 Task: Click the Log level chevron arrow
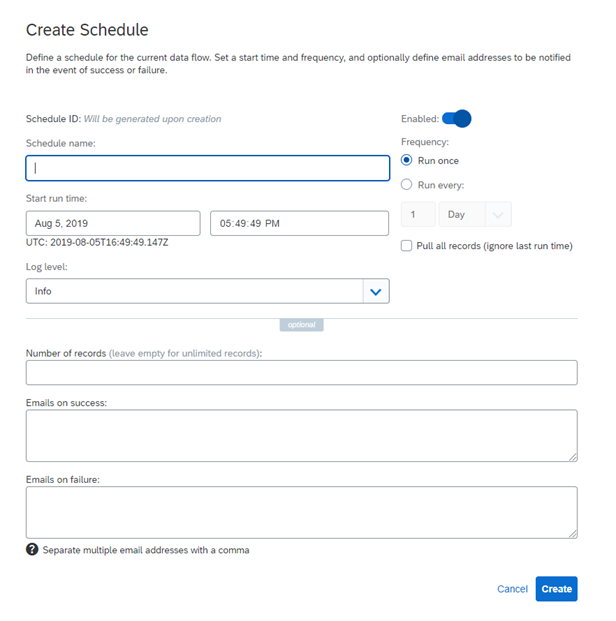click(x=376, y=291)
